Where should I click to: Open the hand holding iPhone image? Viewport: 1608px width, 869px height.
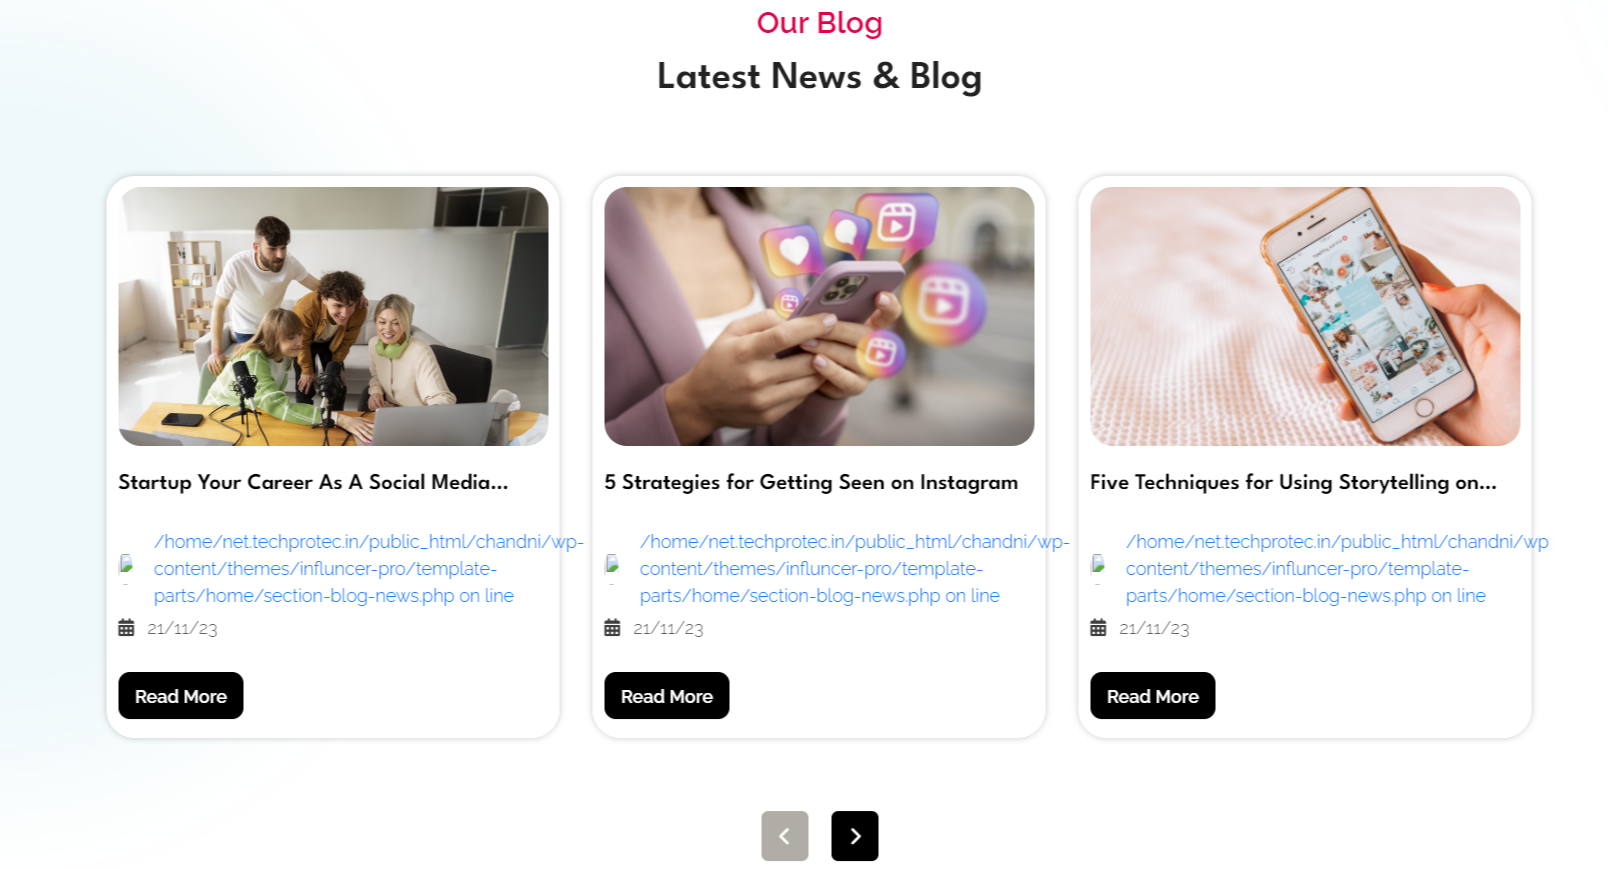pyautogui.click(x=1305, y=316)
